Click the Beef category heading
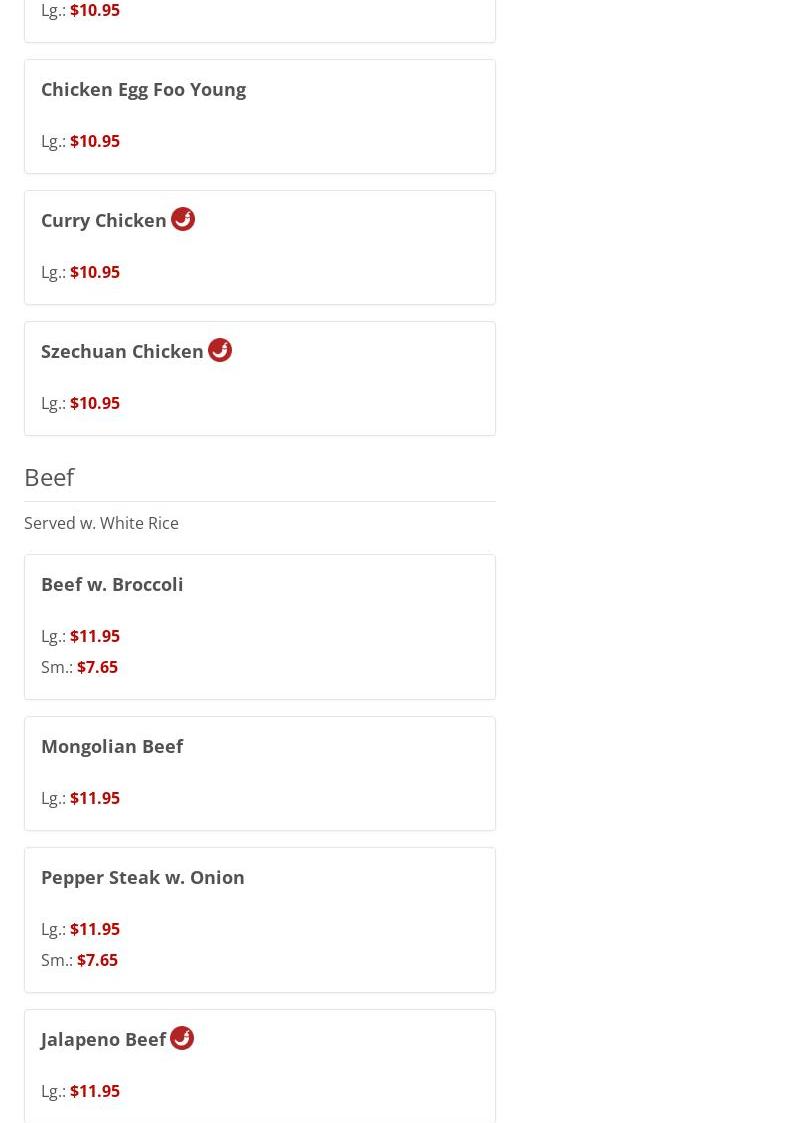The image size is (785, 1123). click(x=49, y=477)
